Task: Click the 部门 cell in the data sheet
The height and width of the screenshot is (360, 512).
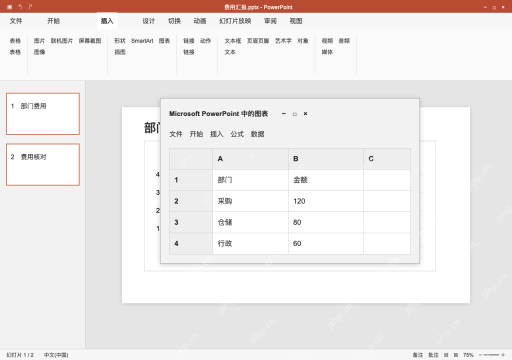Action: [250, 180]
